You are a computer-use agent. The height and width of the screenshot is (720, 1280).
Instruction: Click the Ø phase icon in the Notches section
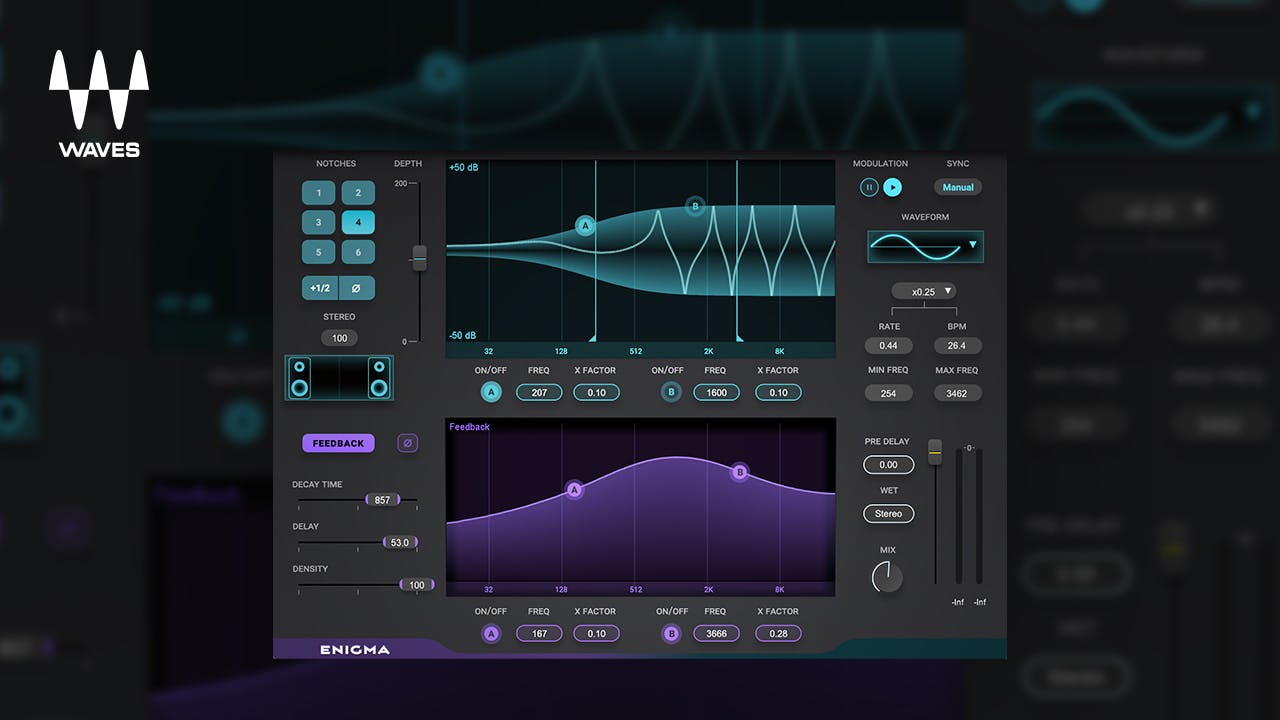358,287
